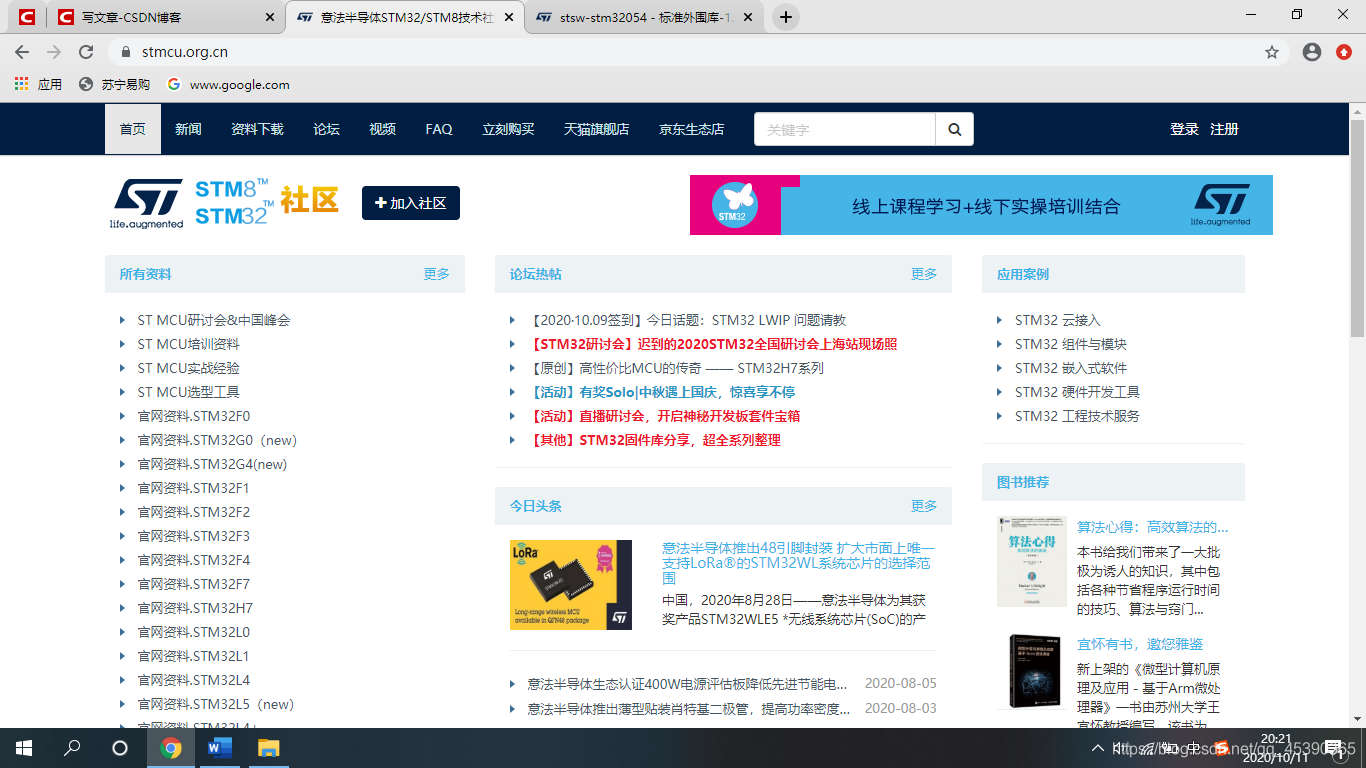Open the Apps shortcut in bookmarks bar
The width and height of the screenshot is (1366, 768).
[38, 84]
